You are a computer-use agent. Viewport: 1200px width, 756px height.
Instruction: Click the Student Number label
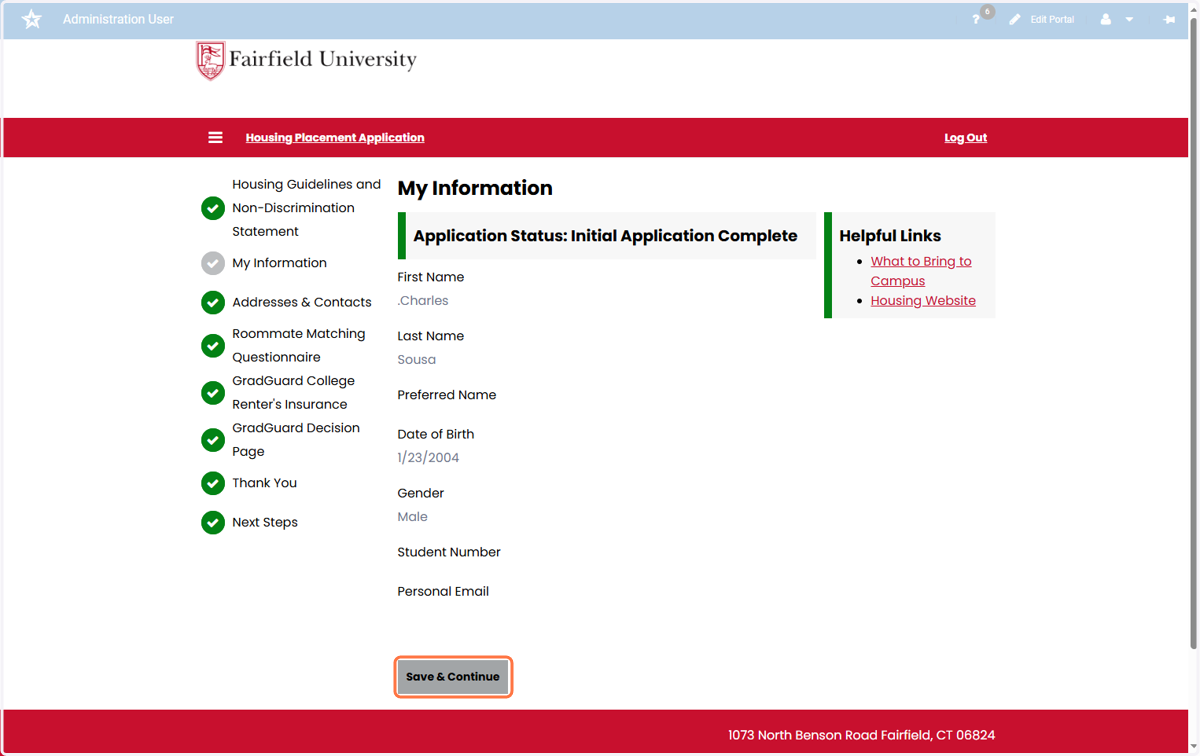point(449,552)
